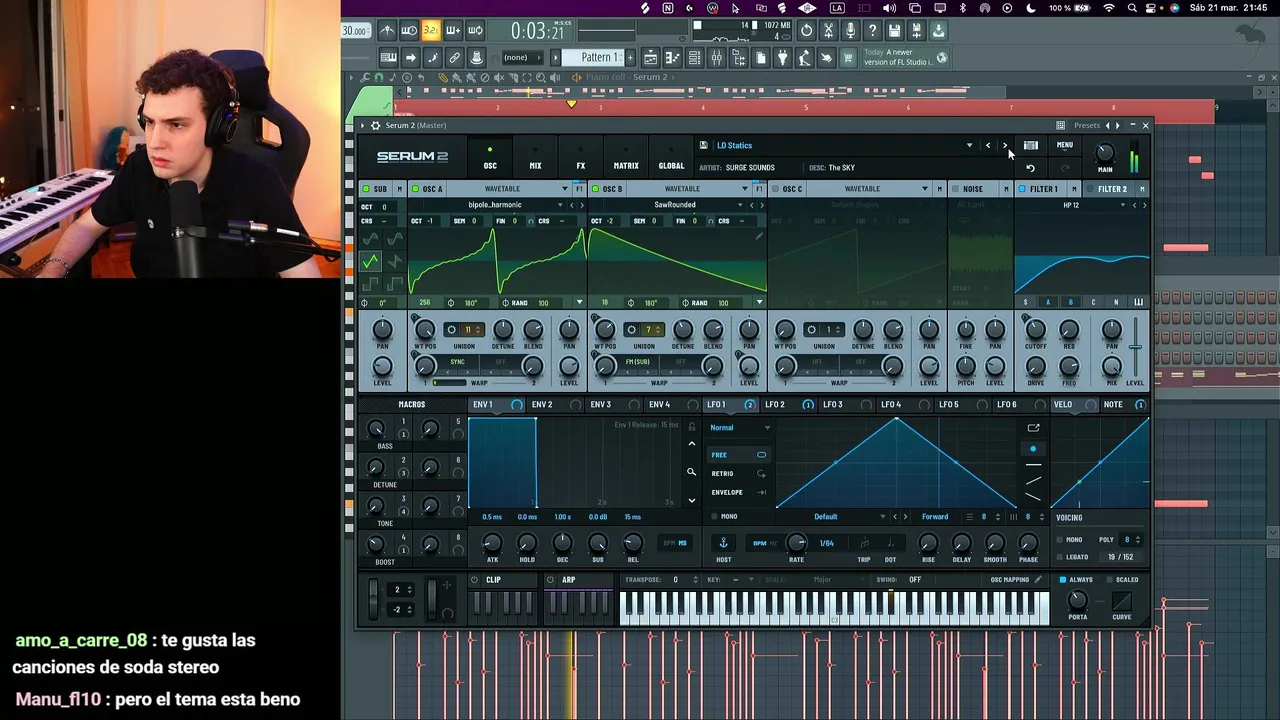Click the Serum Presets label
The width and height of the screenshot is (1280, 720).
[x=1087, y=126]
